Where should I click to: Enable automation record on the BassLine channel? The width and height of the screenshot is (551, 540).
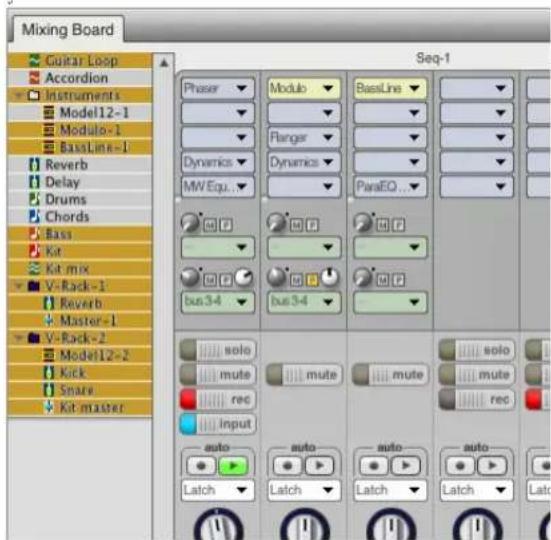click(374, 466)
